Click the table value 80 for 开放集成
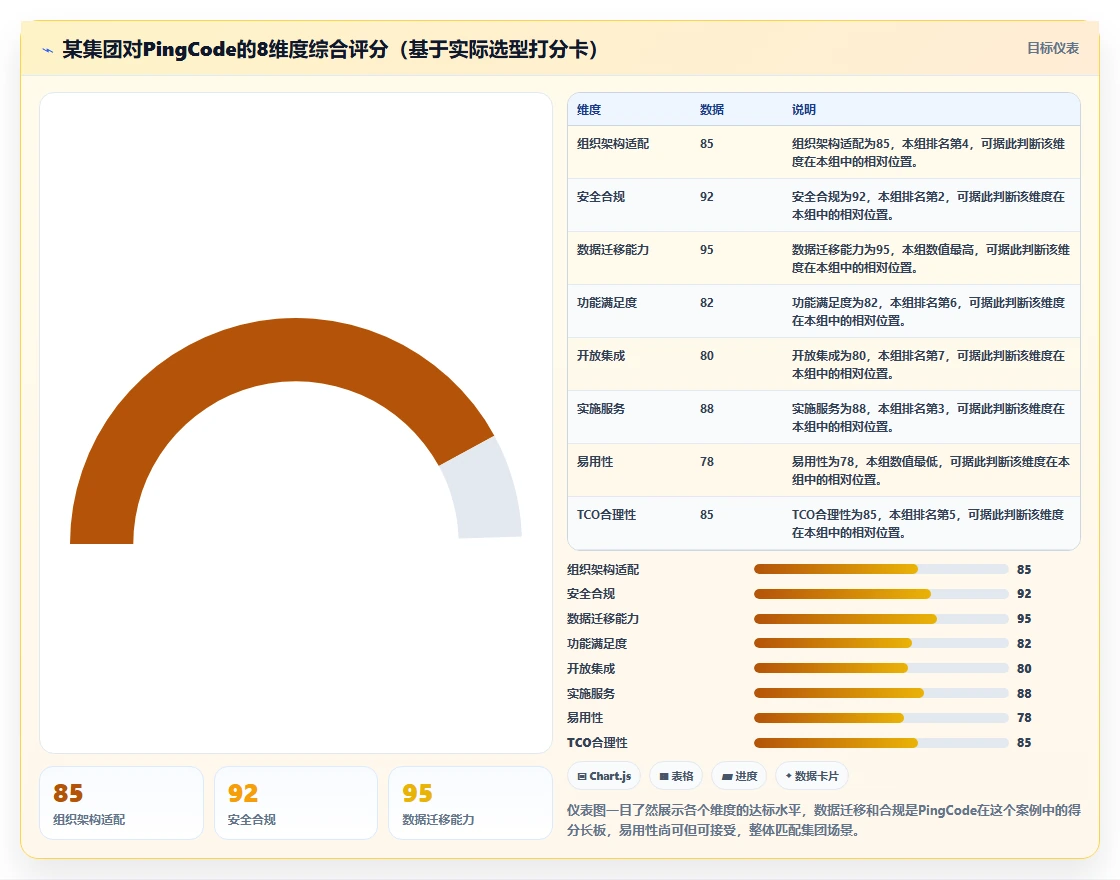Viewport: 1120px width, 880px height. coord(706,355)
